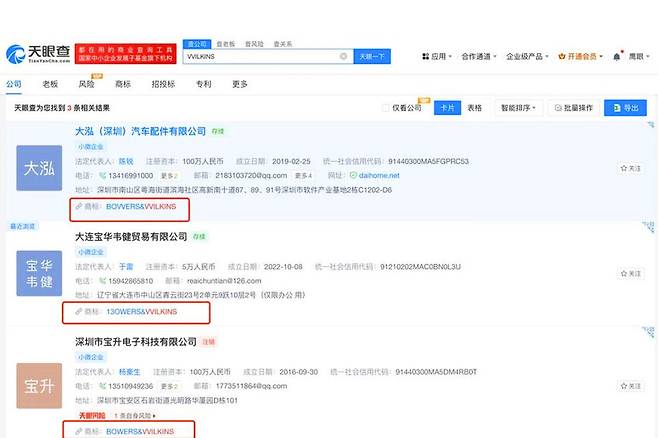Click the notification bell icon
The height and width of the screenshot is (438, 658).
616,56
